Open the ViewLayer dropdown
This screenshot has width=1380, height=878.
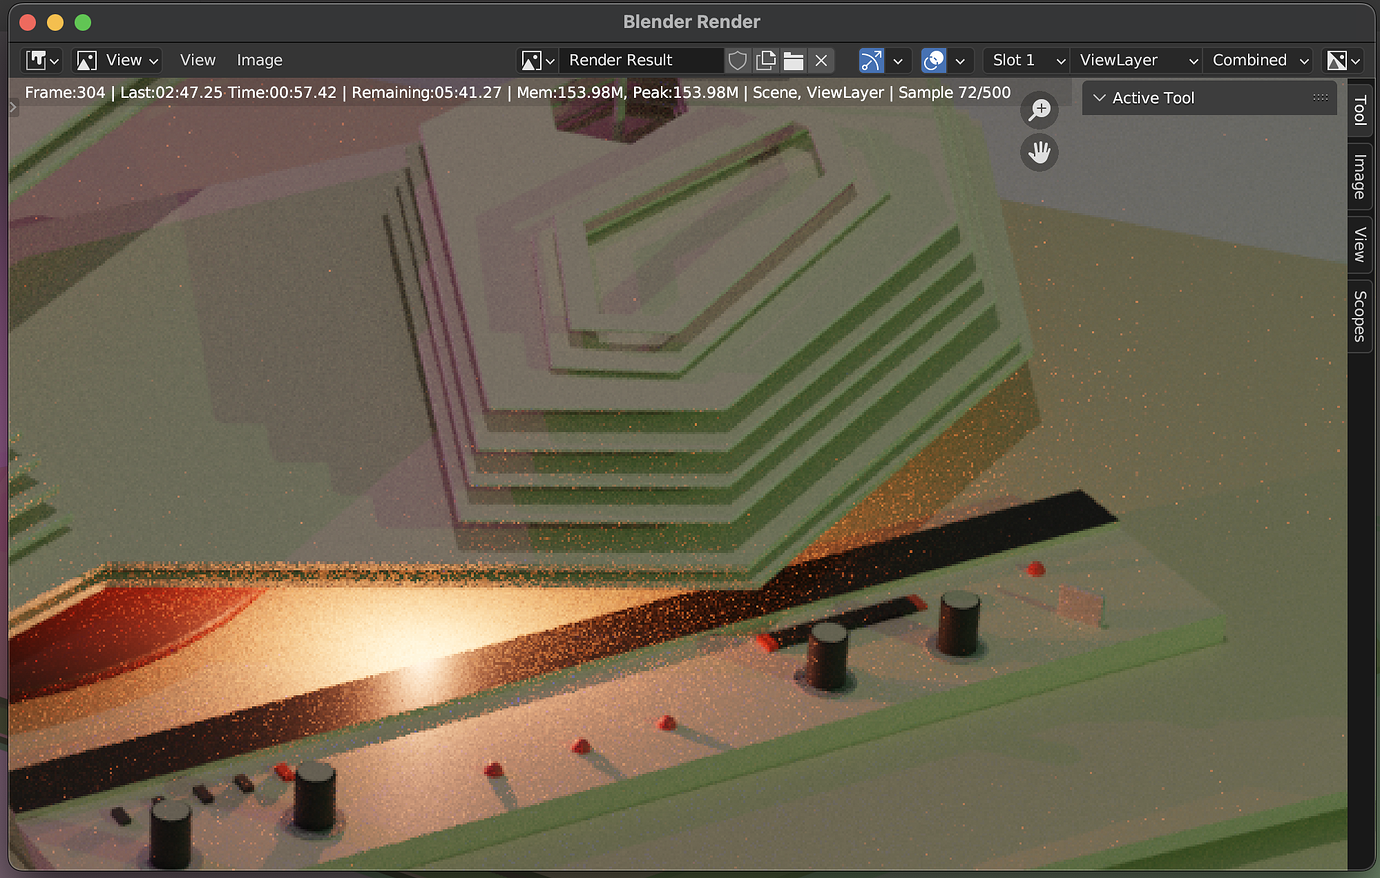tap(1138, 60)
